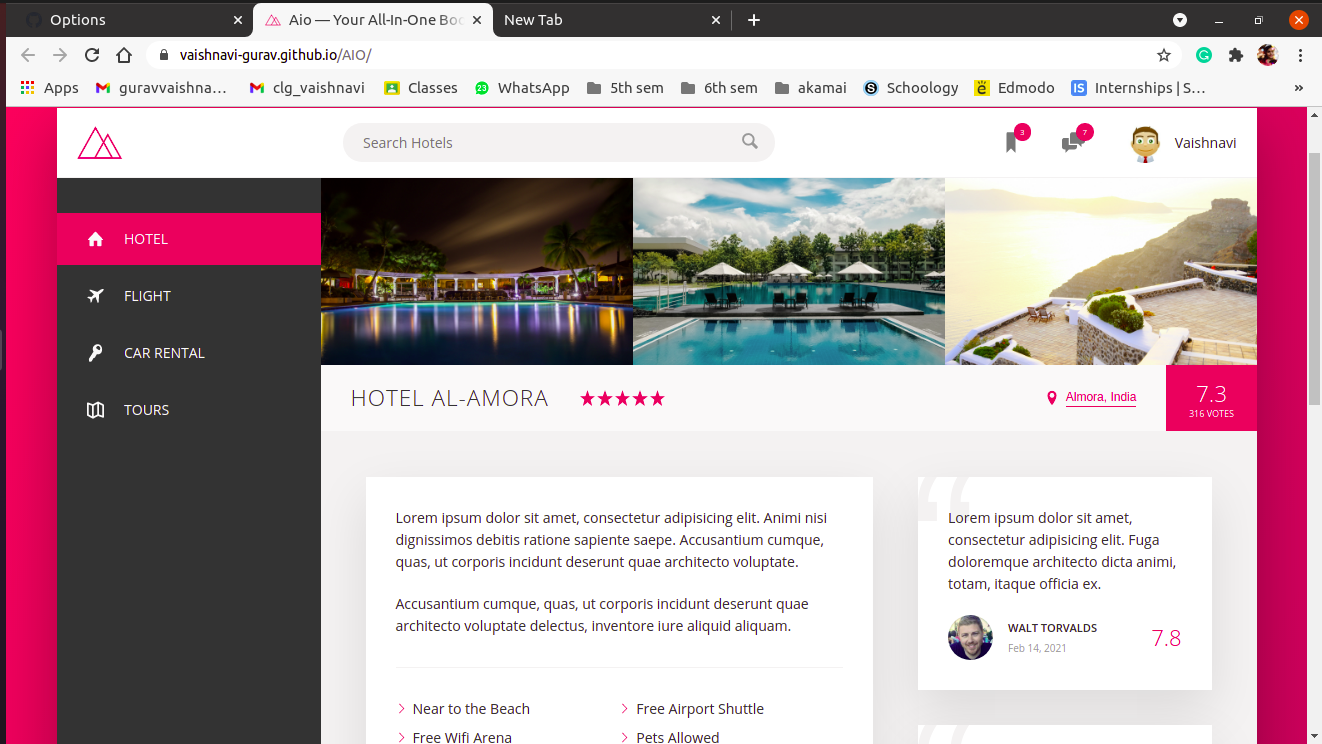Check messages icon with 7 notifications
The width and height of the screenshot is (1322, 744).
point(1071,143)
